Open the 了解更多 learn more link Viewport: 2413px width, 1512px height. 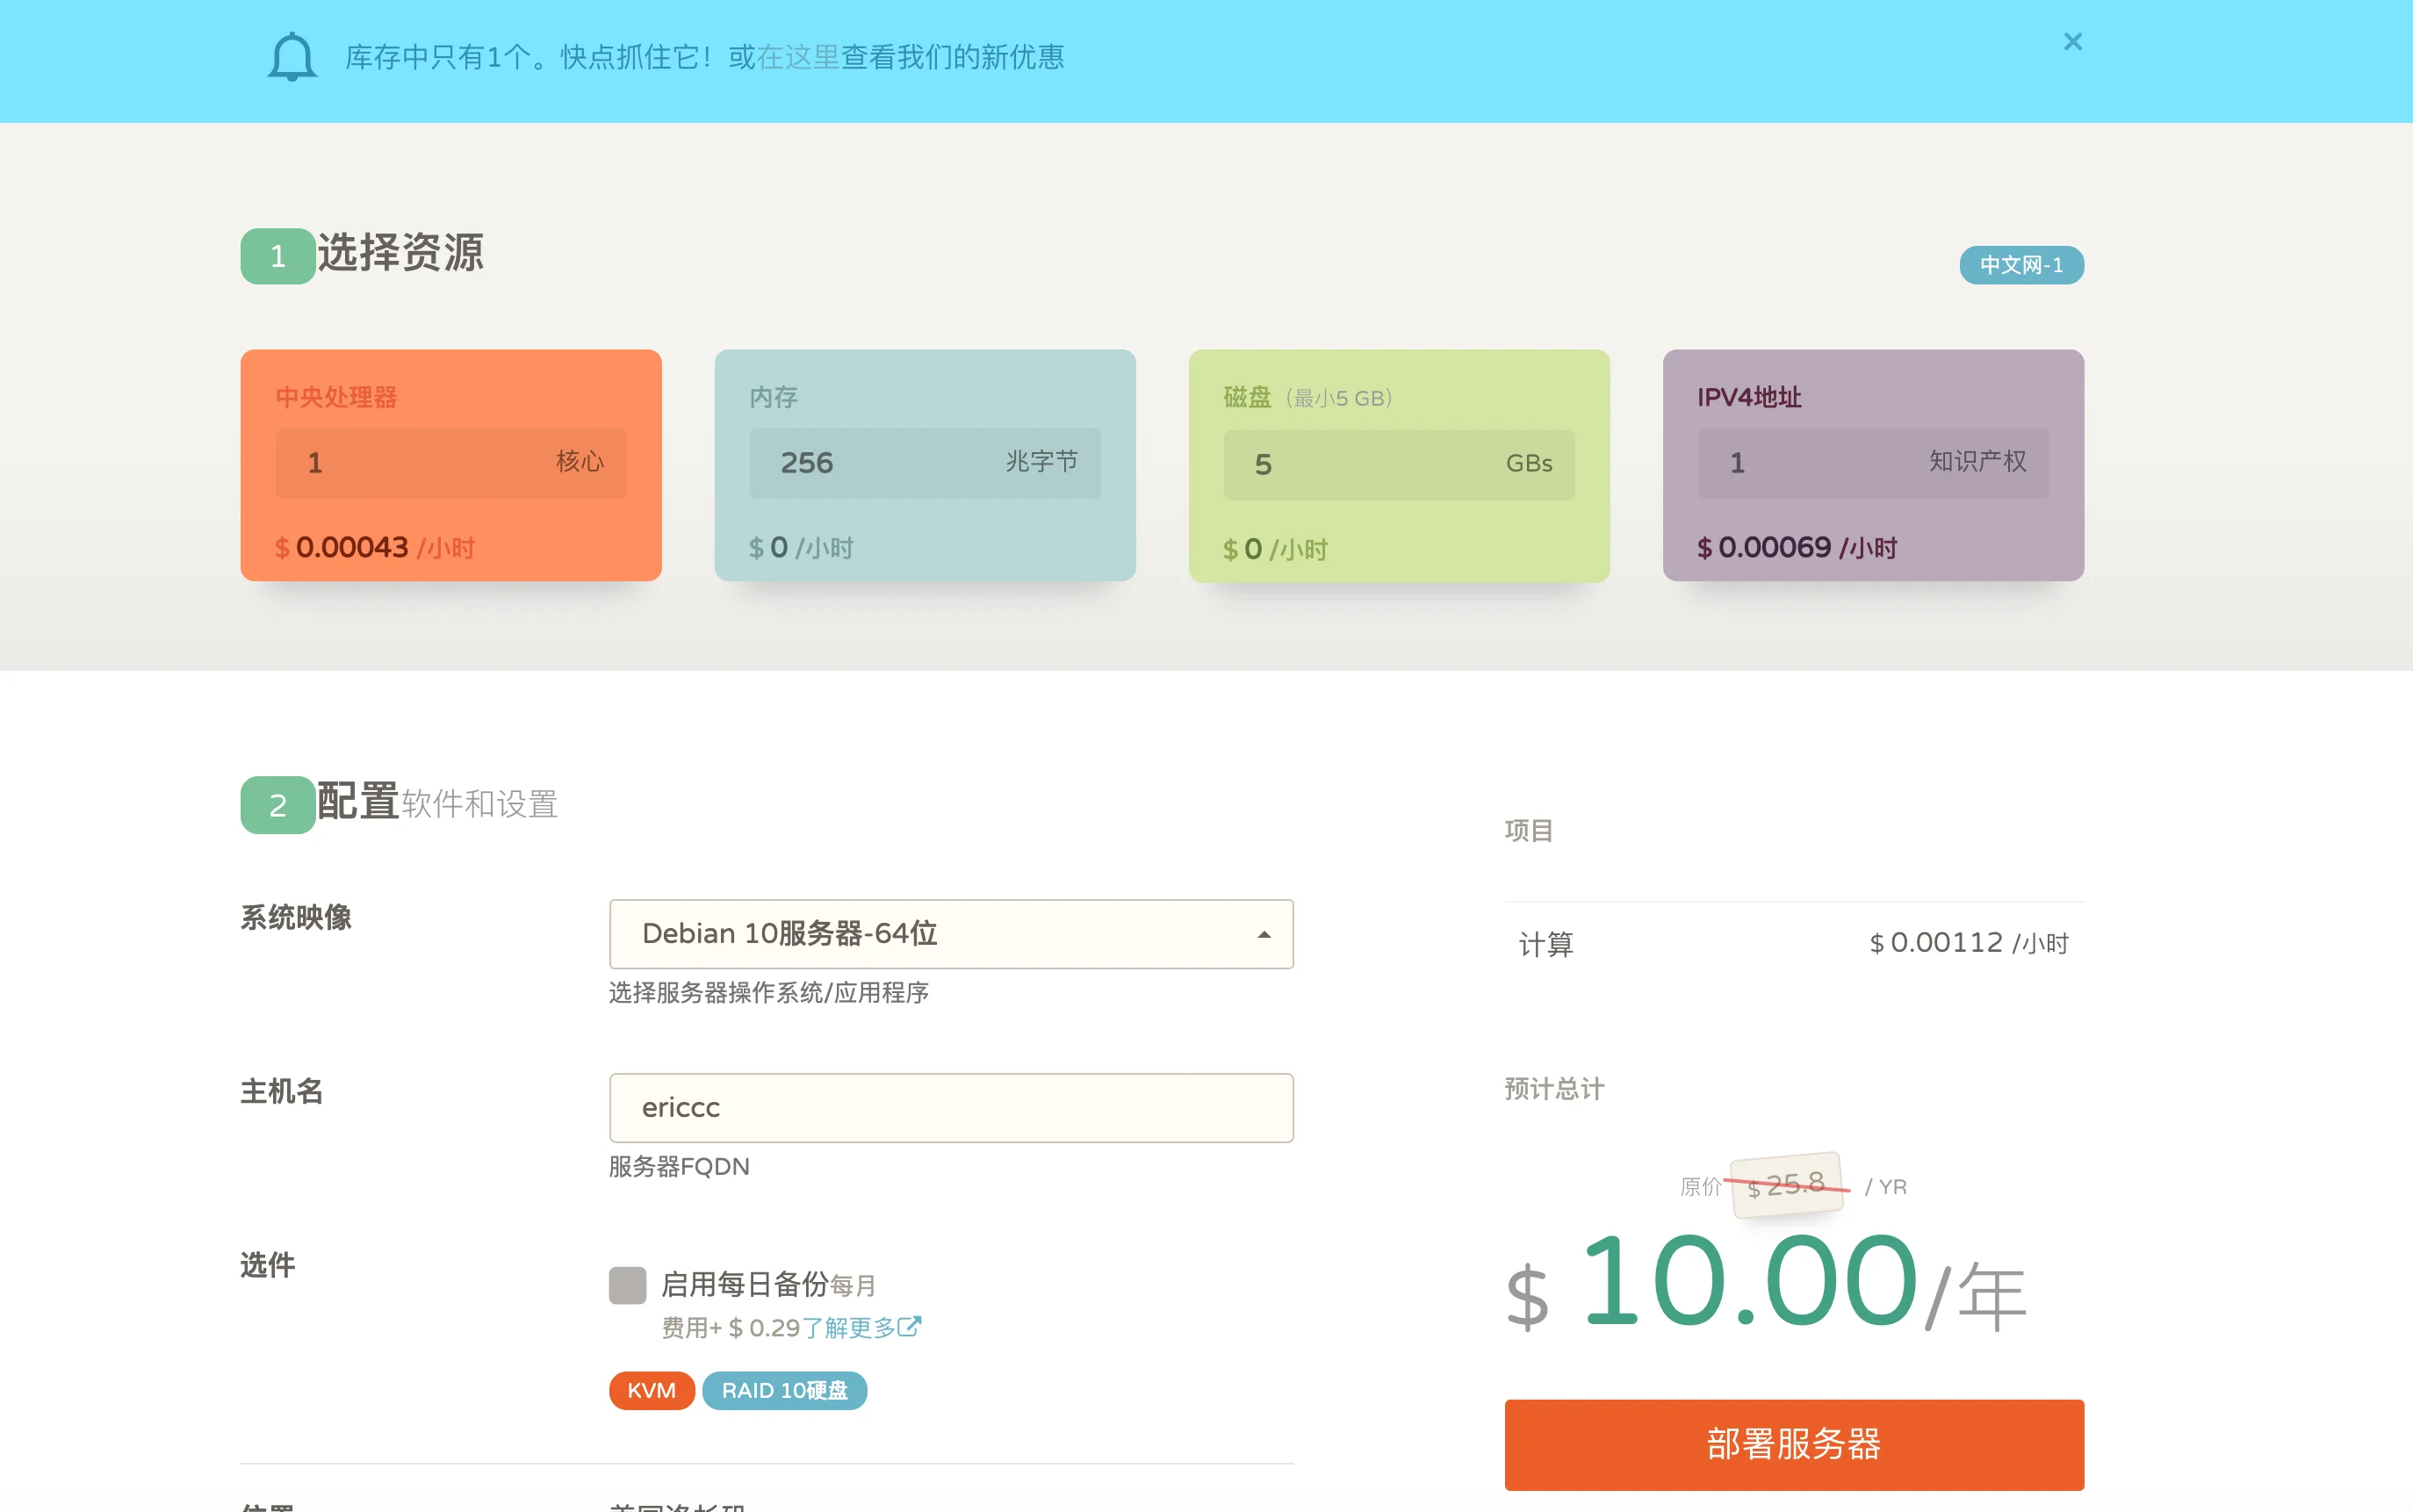pos(848,1328)
